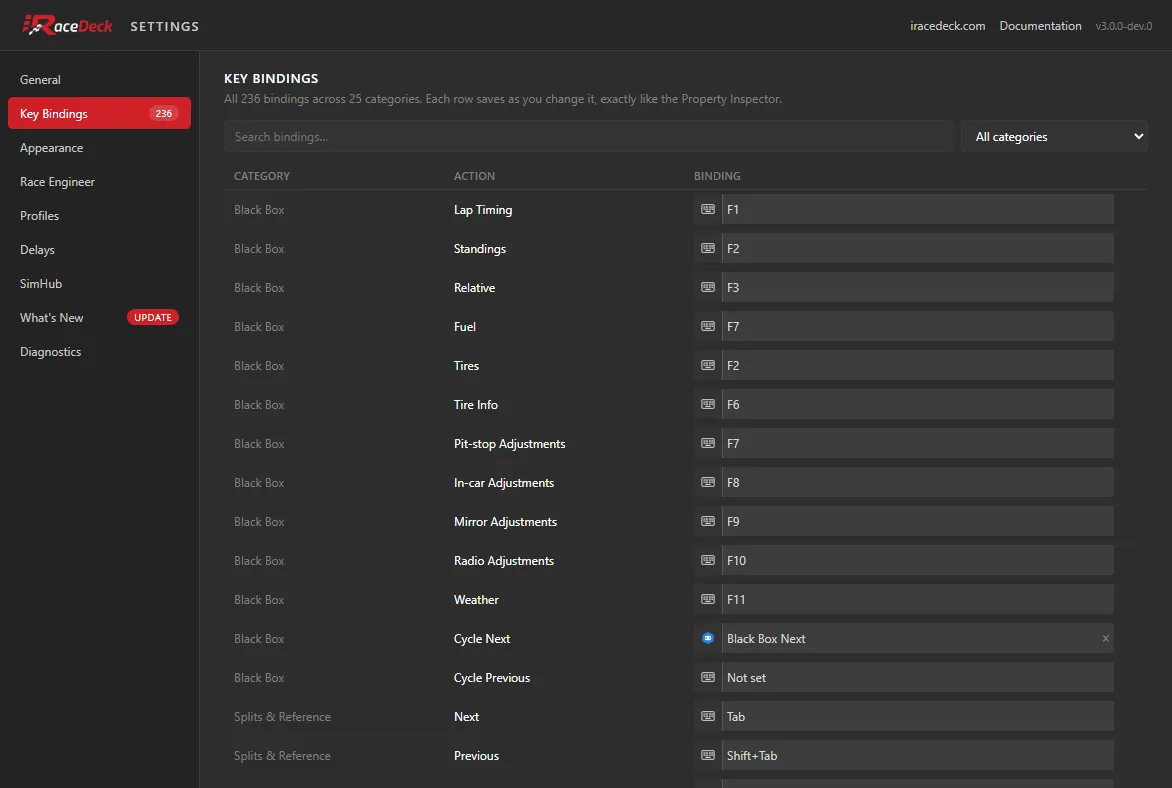Screen dimensions: 1172x788
Task: Edit the Fuel F7 binding field
Action: tap(917, 326)
